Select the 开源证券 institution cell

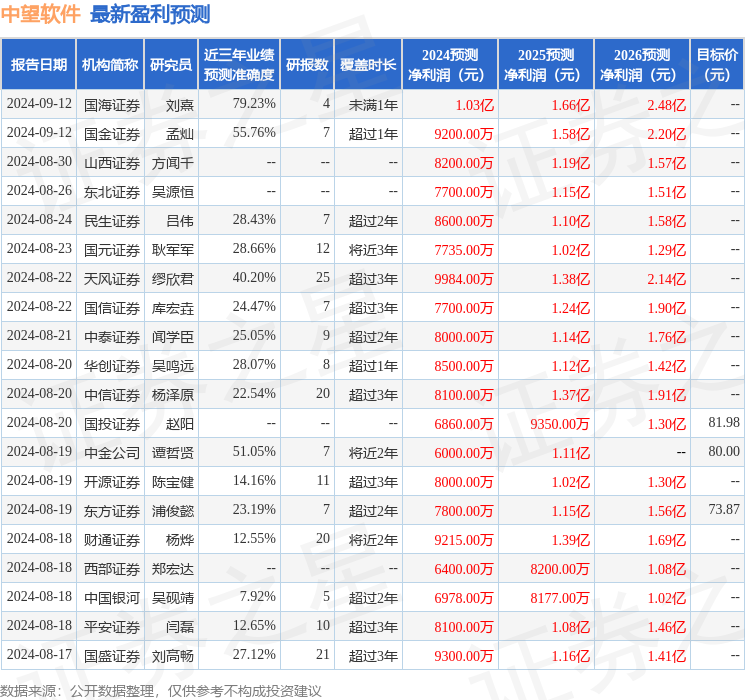[x=112, y=482]
